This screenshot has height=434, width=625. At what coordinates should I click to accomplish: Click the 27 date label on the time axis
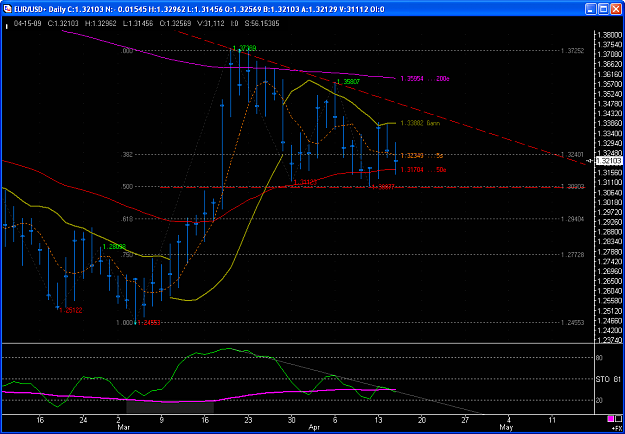coord(465,420)
